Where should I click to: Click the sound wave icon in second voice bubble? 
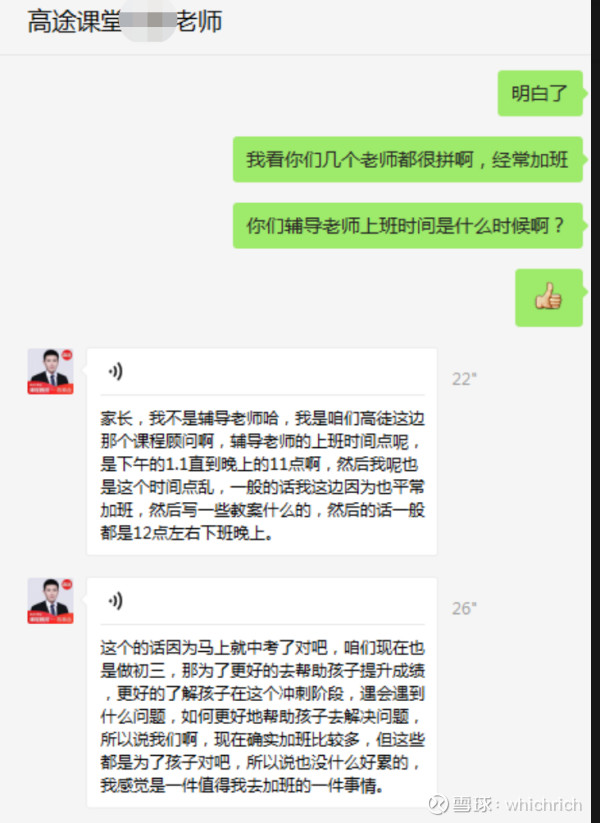(x=115, y=601)
